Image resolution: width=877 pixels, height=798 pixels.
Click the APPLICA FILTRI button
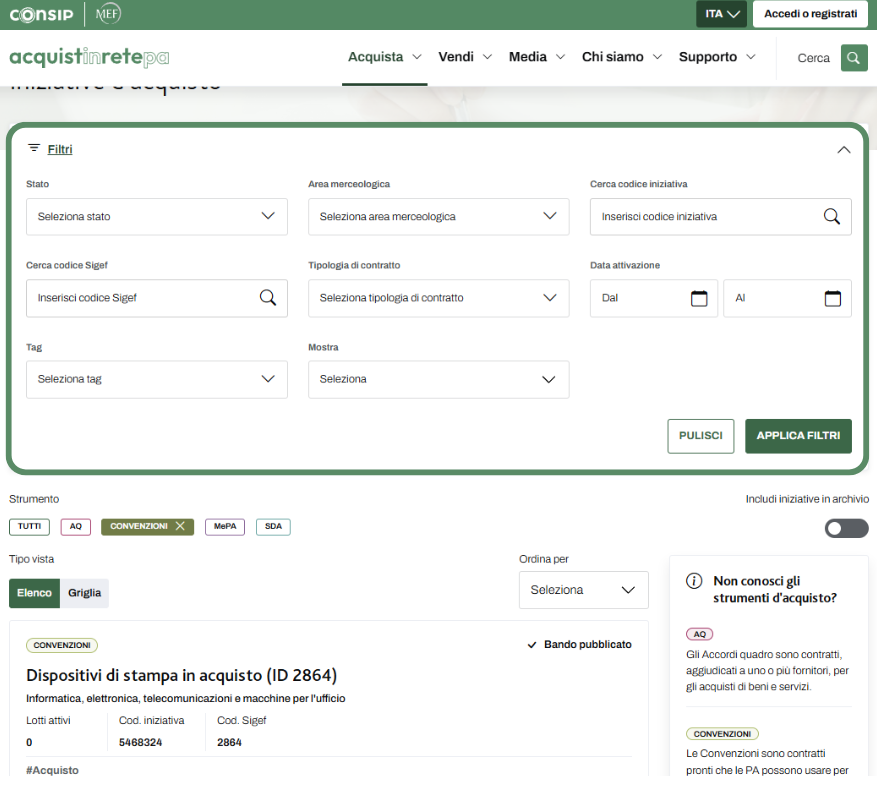tap(798, 436)
